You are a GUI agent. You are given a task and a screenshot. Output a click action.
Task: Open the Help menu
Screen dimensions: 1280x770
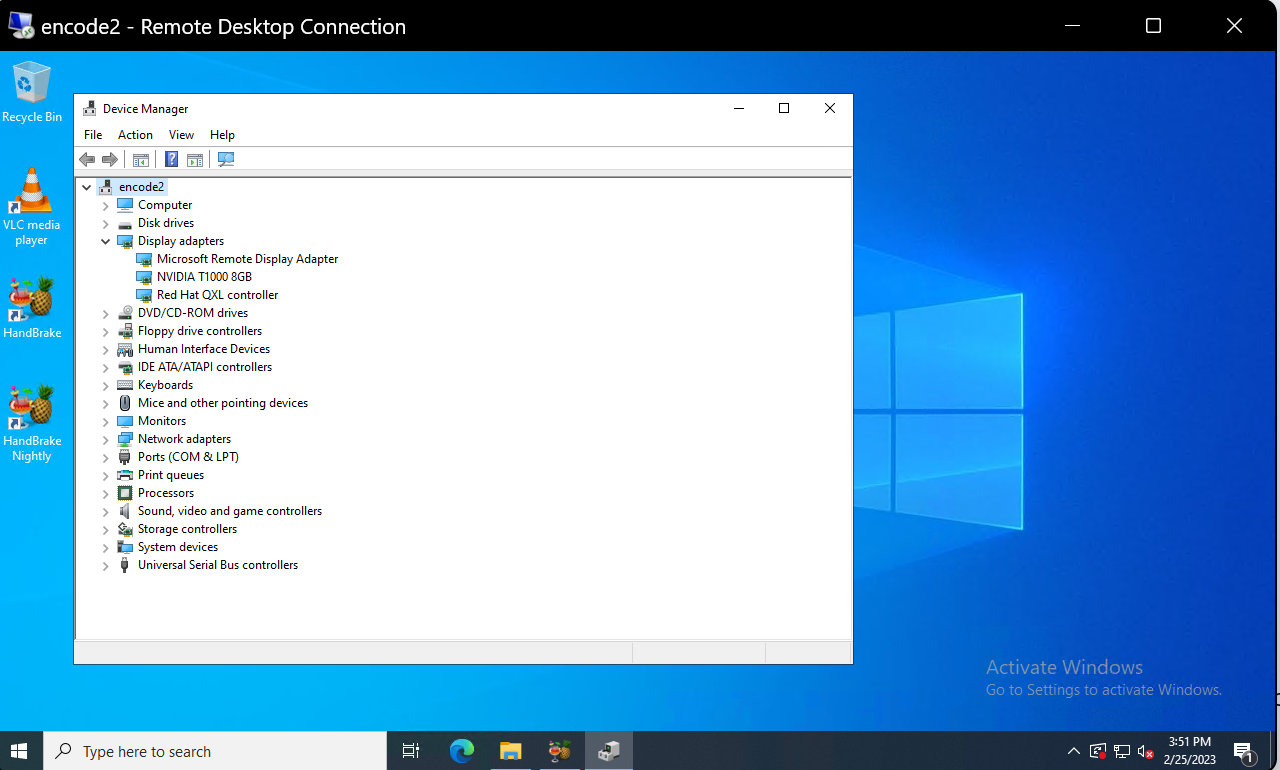tap(222, 135)
